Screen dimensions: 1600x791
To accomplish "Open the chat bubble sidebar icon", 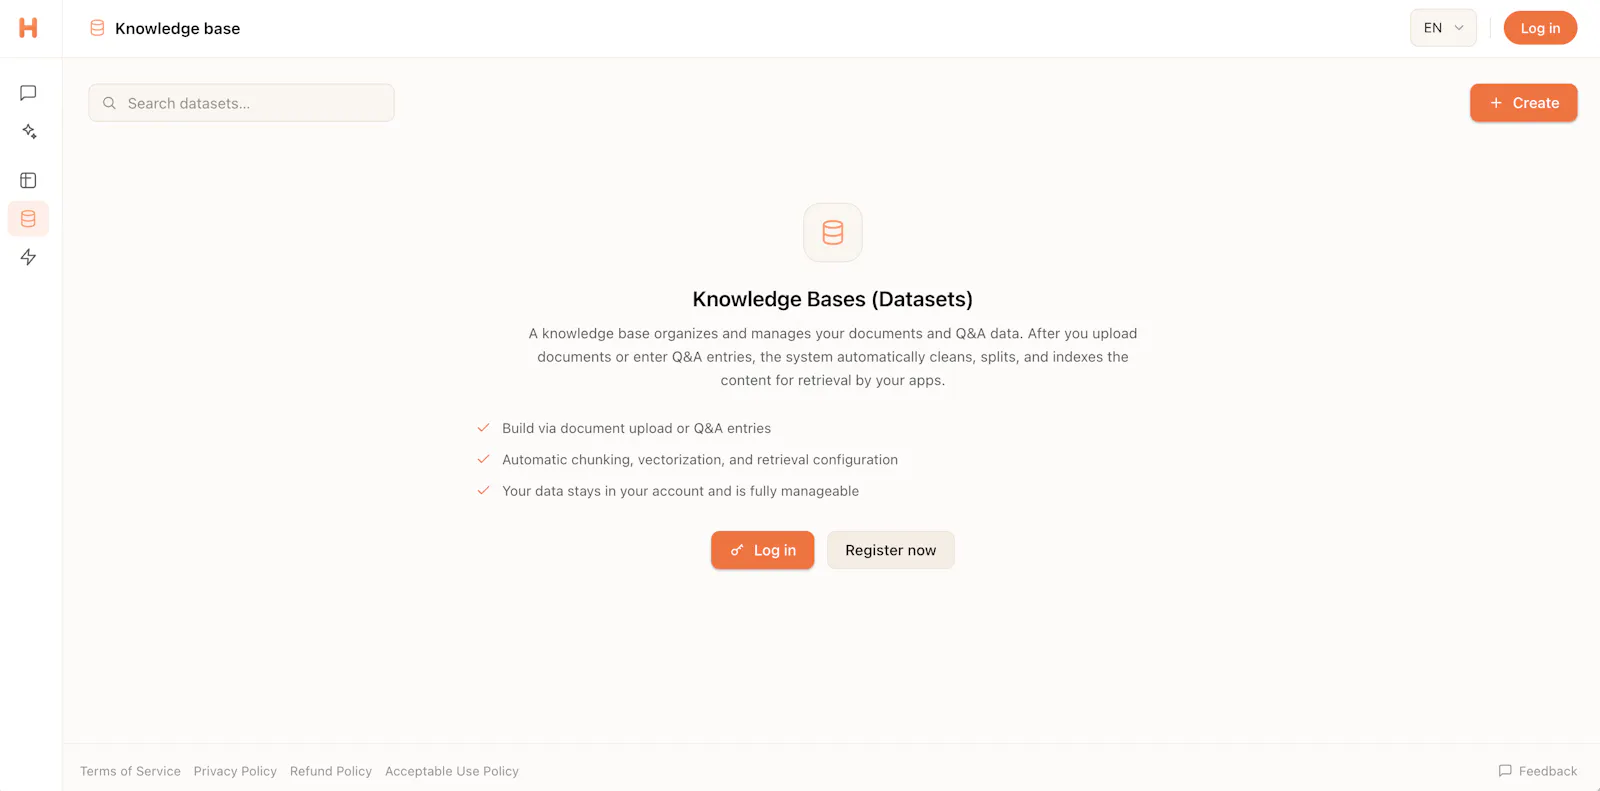I will pos(28,93).
